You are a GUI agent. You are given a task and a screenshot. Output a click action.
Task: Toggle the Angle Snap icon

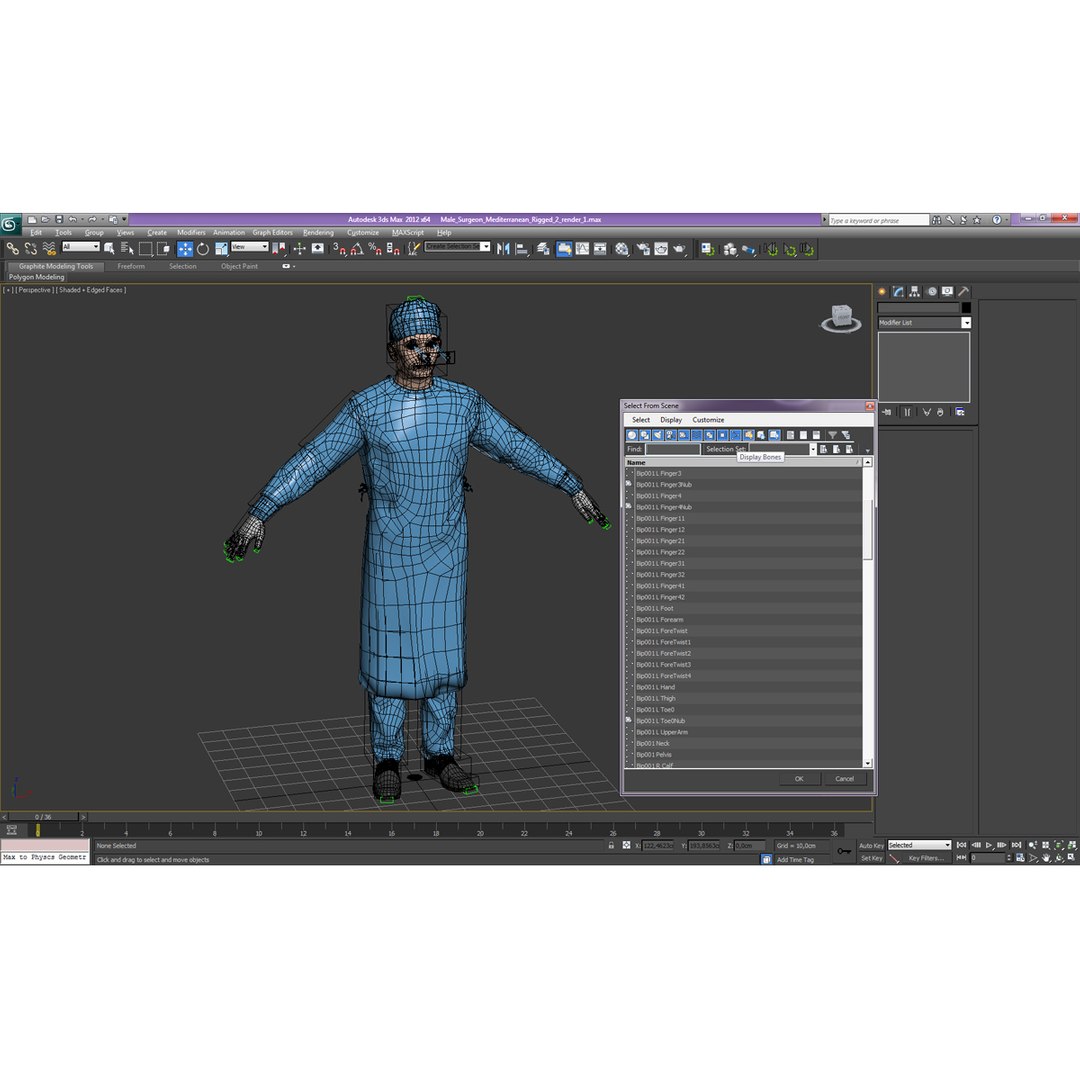pos(357,249)
